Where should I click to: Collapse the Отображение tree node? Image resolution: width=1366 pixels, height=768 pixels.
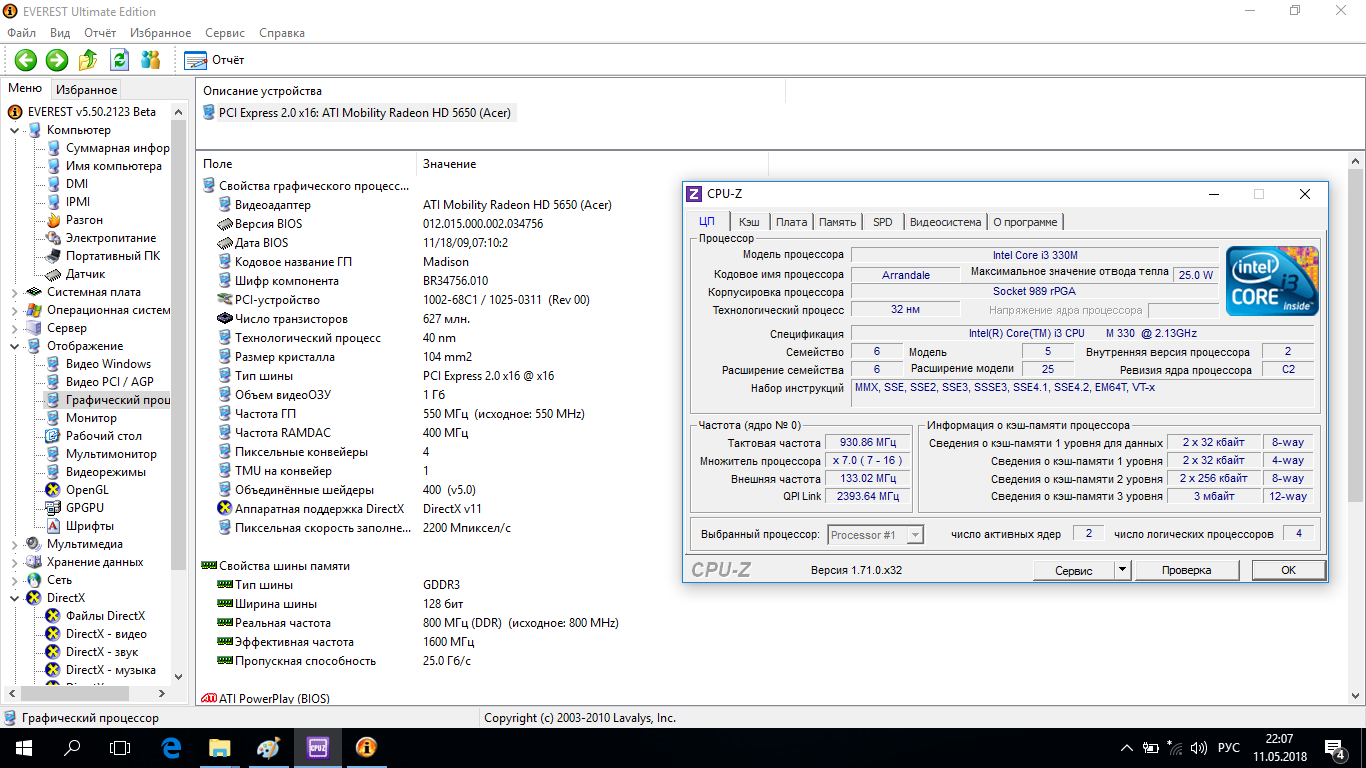(x=15, y=346)
